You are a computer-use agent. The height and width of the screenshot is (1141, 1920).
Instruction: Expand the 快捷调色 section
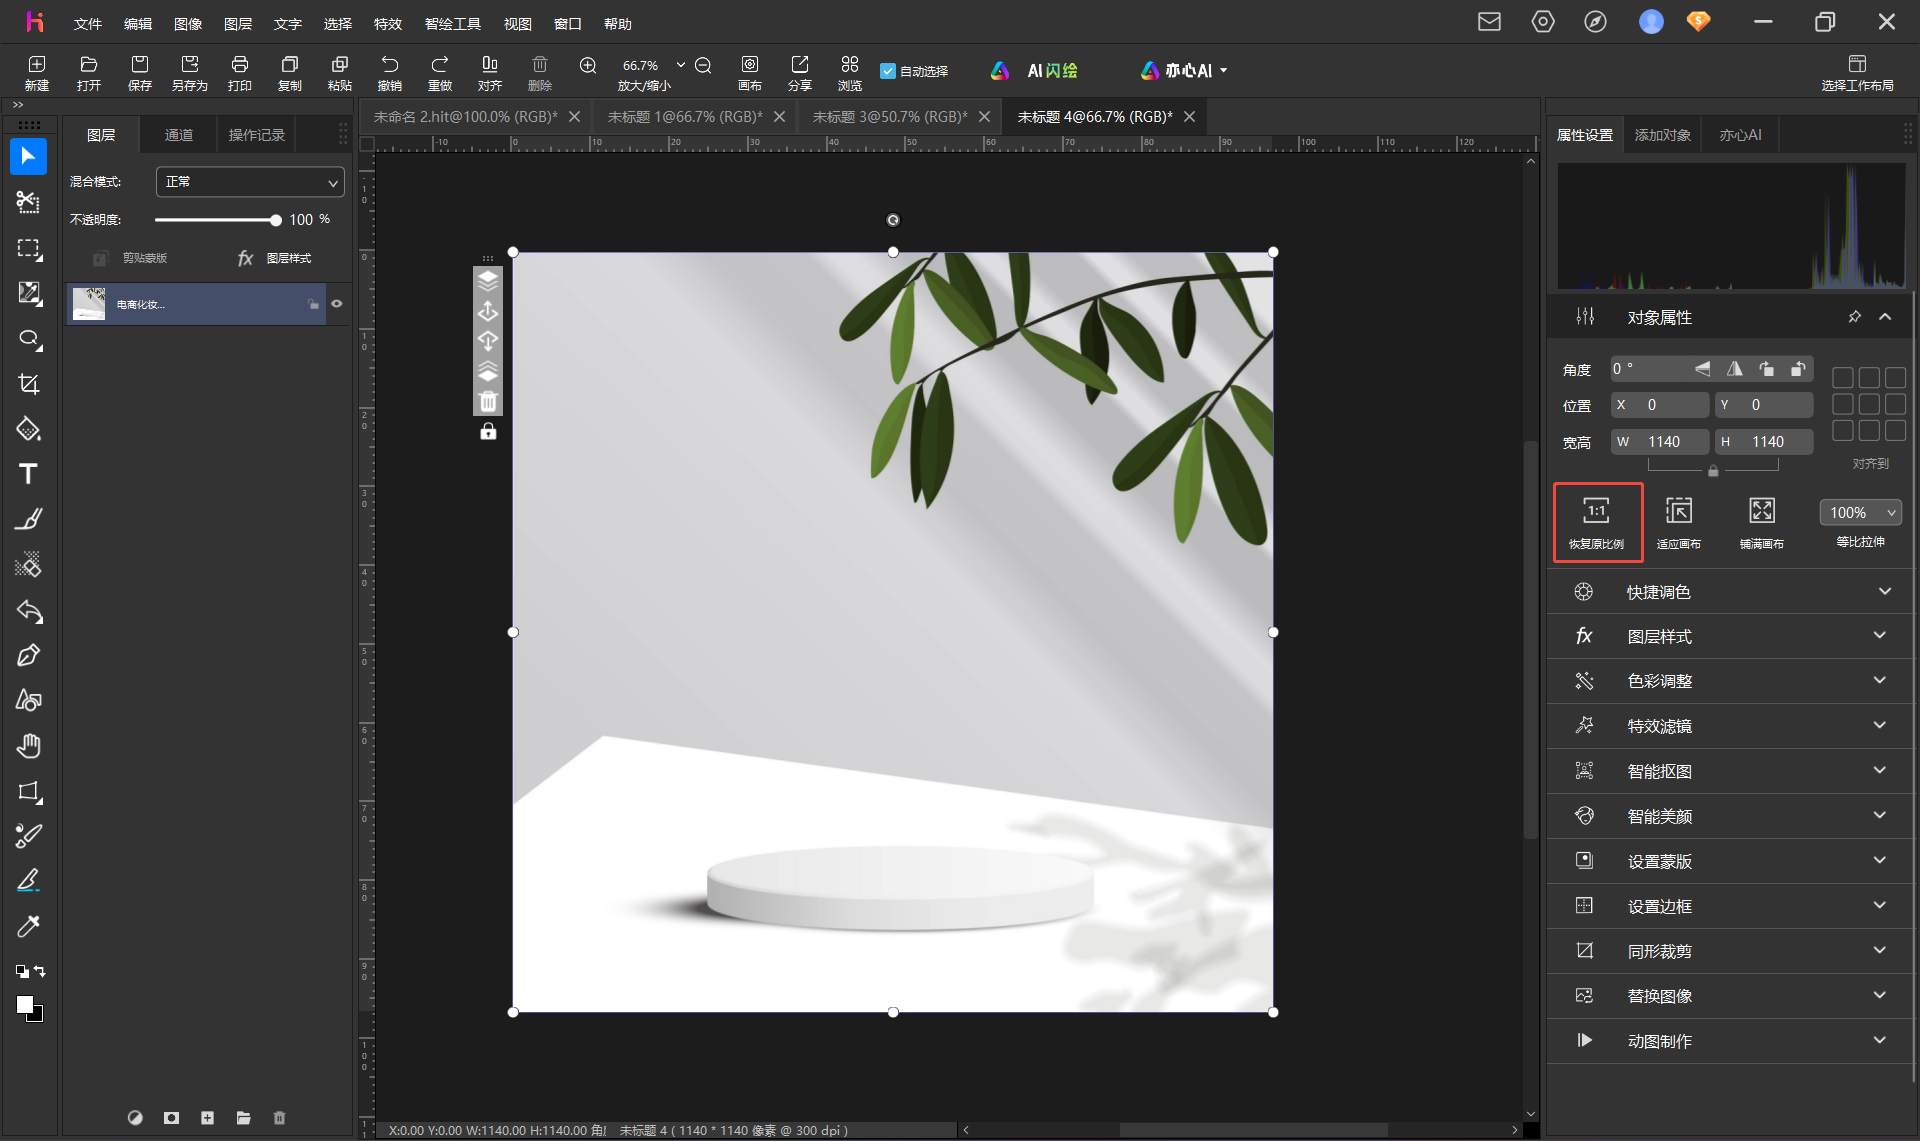[1730, 592]
